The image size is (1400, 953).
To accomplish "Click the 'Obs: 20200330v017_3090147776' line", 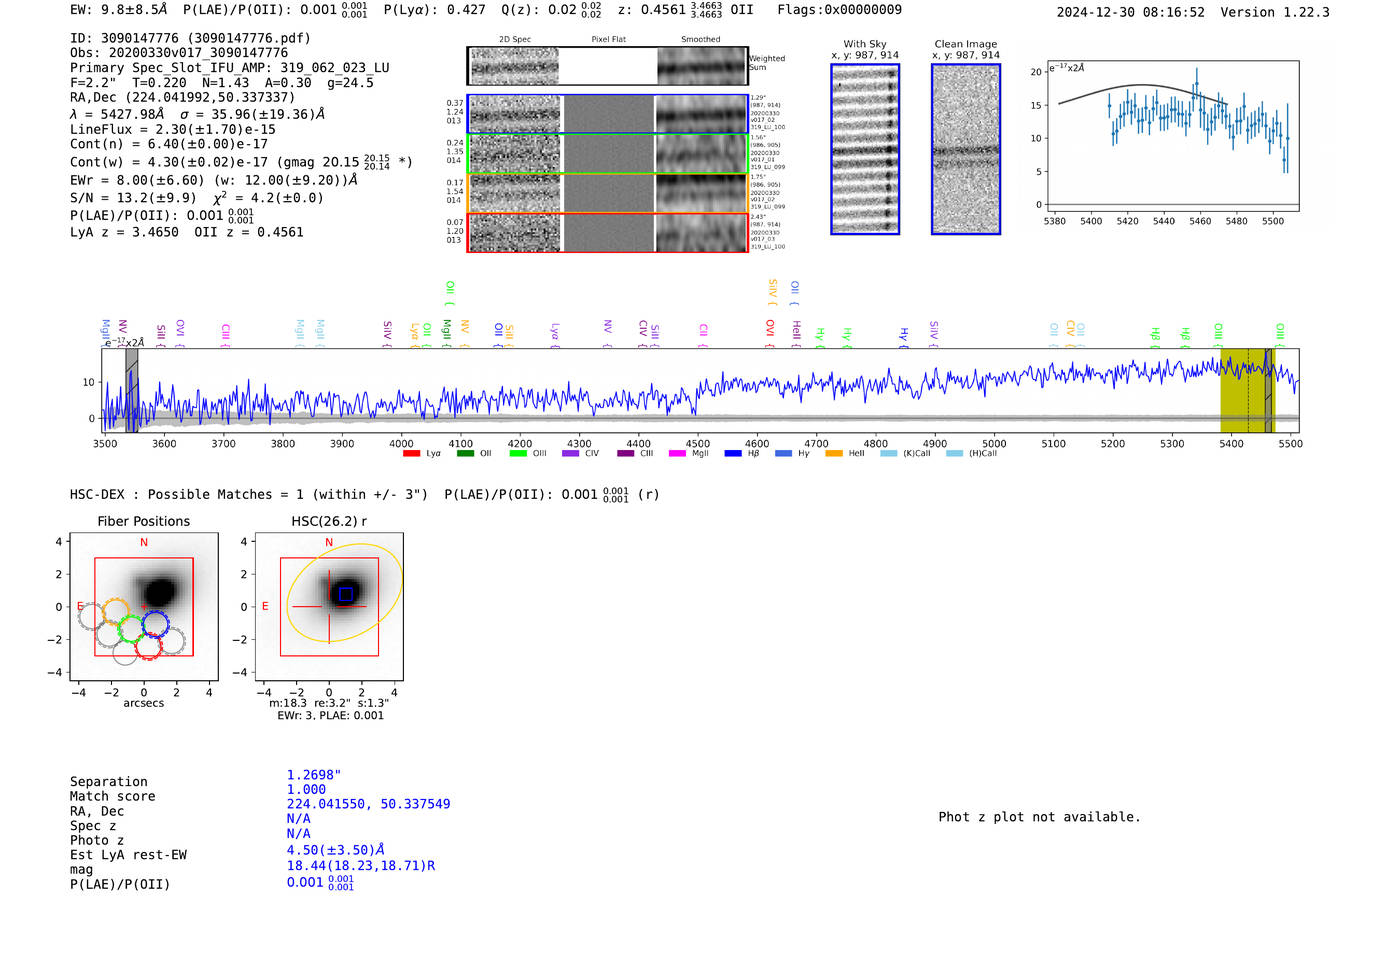I will 179,53.
